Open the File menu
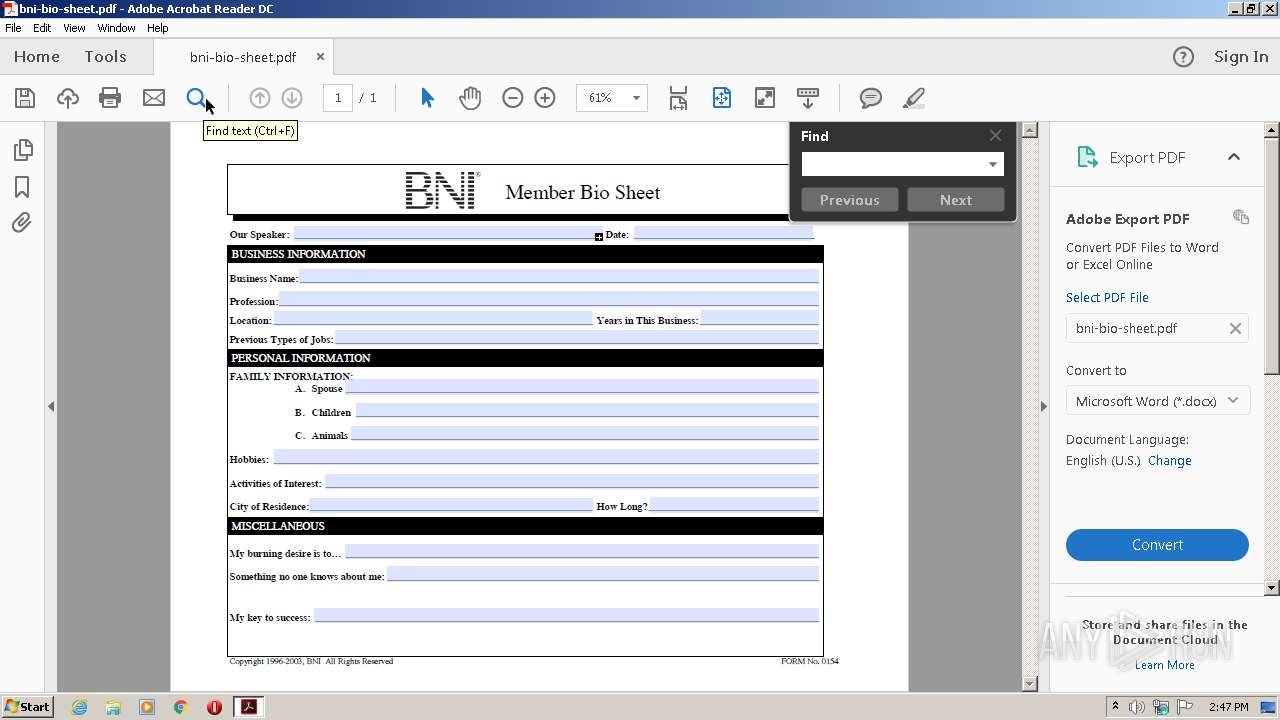Image resolution: width=1280 pixels, height=720 pixels. point(13,28)
